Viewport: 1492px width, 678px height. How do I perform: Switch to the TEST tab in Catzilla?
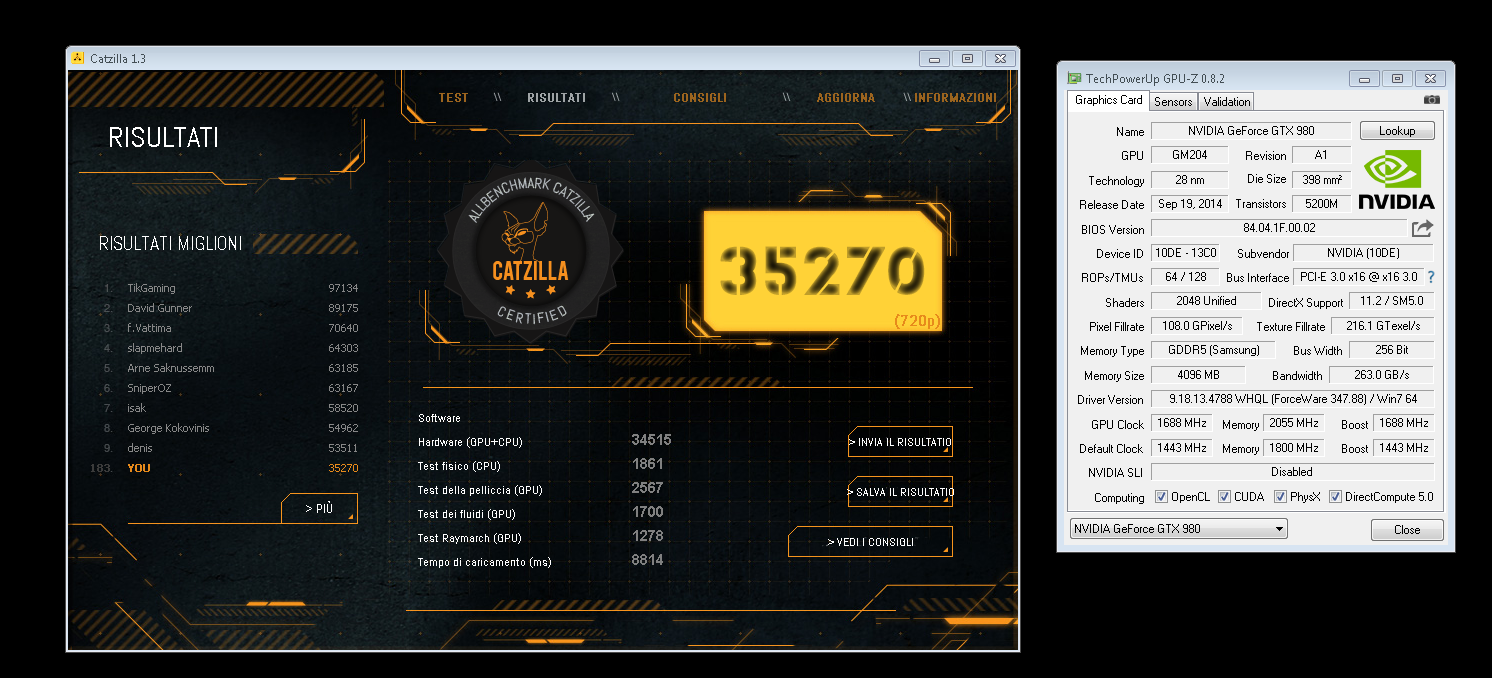(453, 98)
